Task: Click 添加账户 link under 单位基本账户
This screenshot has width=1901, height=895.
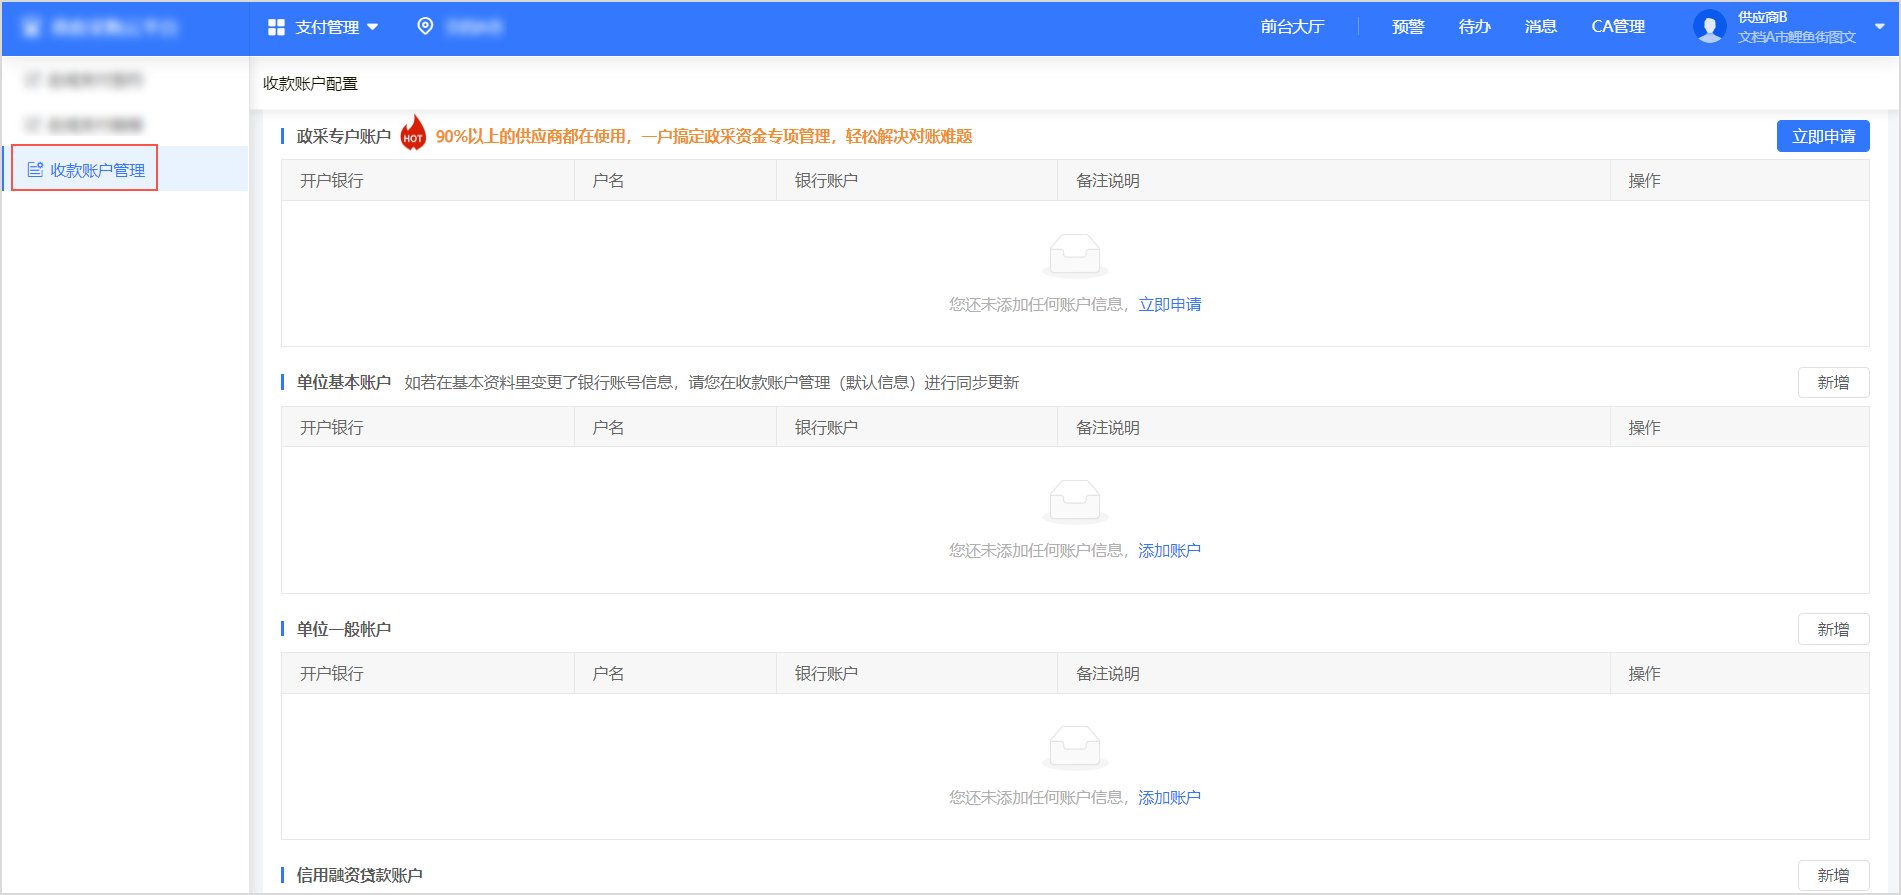Action: (1169, 550)
